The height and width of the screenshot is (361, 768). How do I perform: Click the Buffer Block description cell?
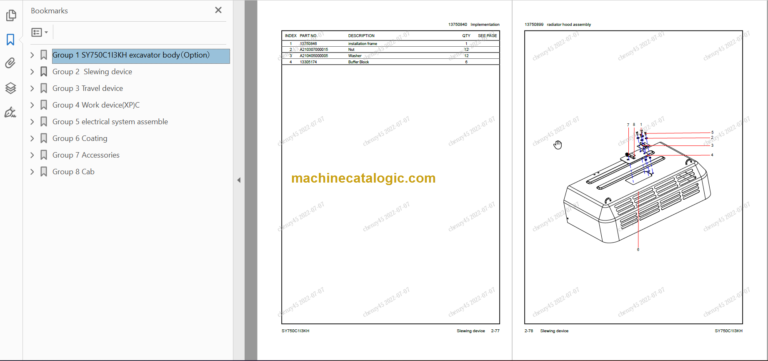pyautogui.click(x=359, y=62)
